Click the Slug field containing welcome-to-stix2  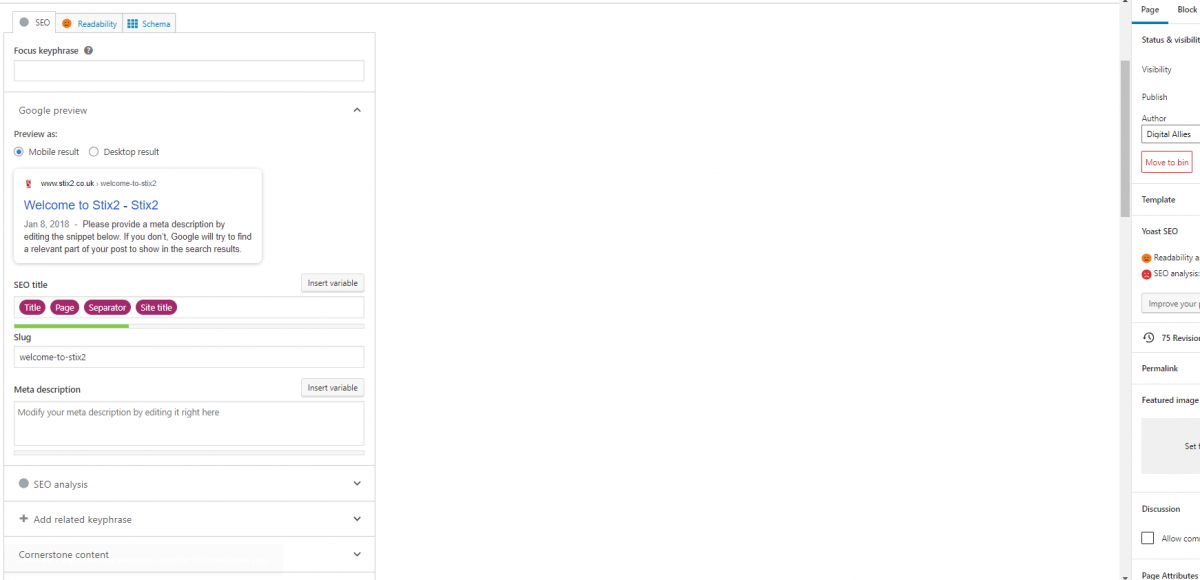click(189, 357)
